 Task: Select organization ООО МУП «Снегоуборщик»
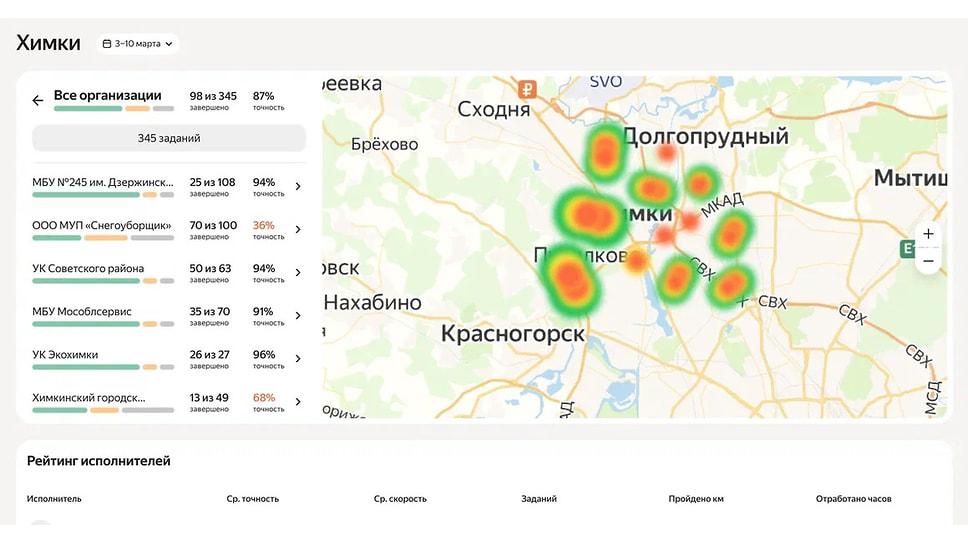(x=102, y=225)
